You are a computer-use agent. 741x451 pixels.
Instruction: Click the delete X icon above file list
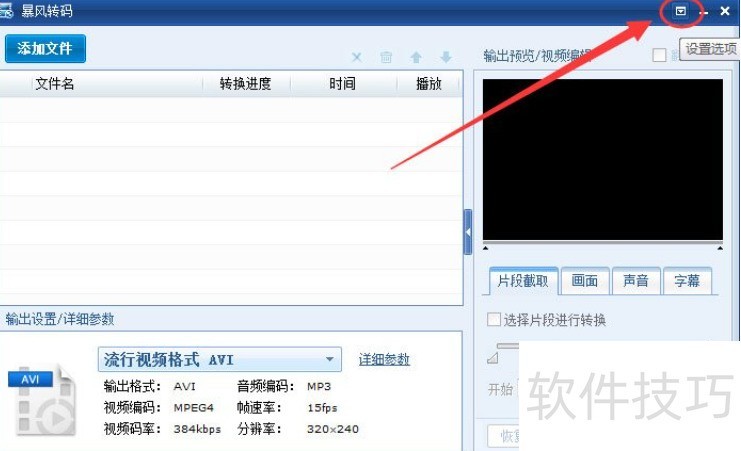(x=357, y=58)
